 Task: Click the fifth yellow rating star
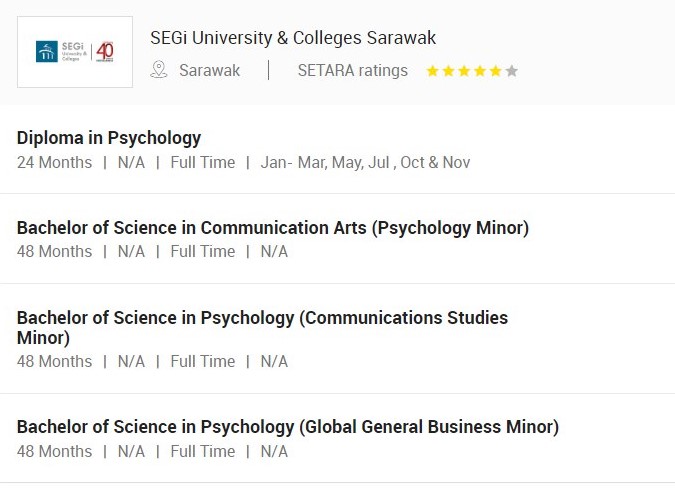(495, 71)
